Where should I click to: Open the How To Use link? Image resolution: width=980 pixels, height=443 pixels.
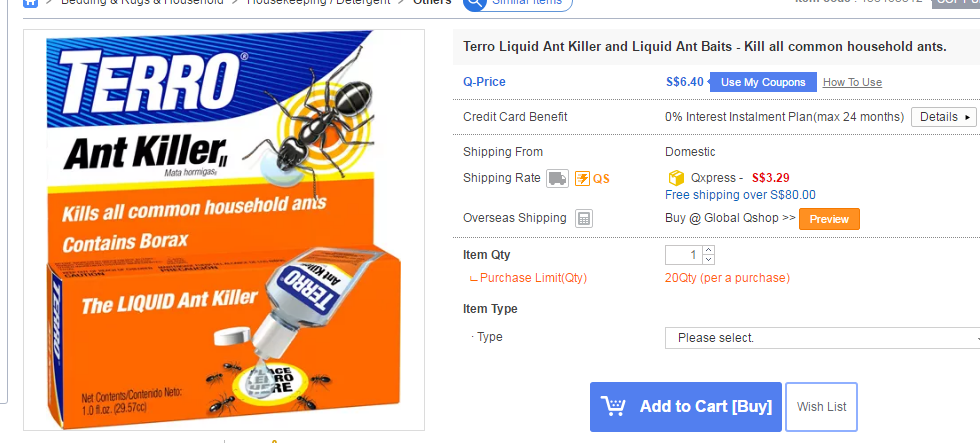(852, 82)
